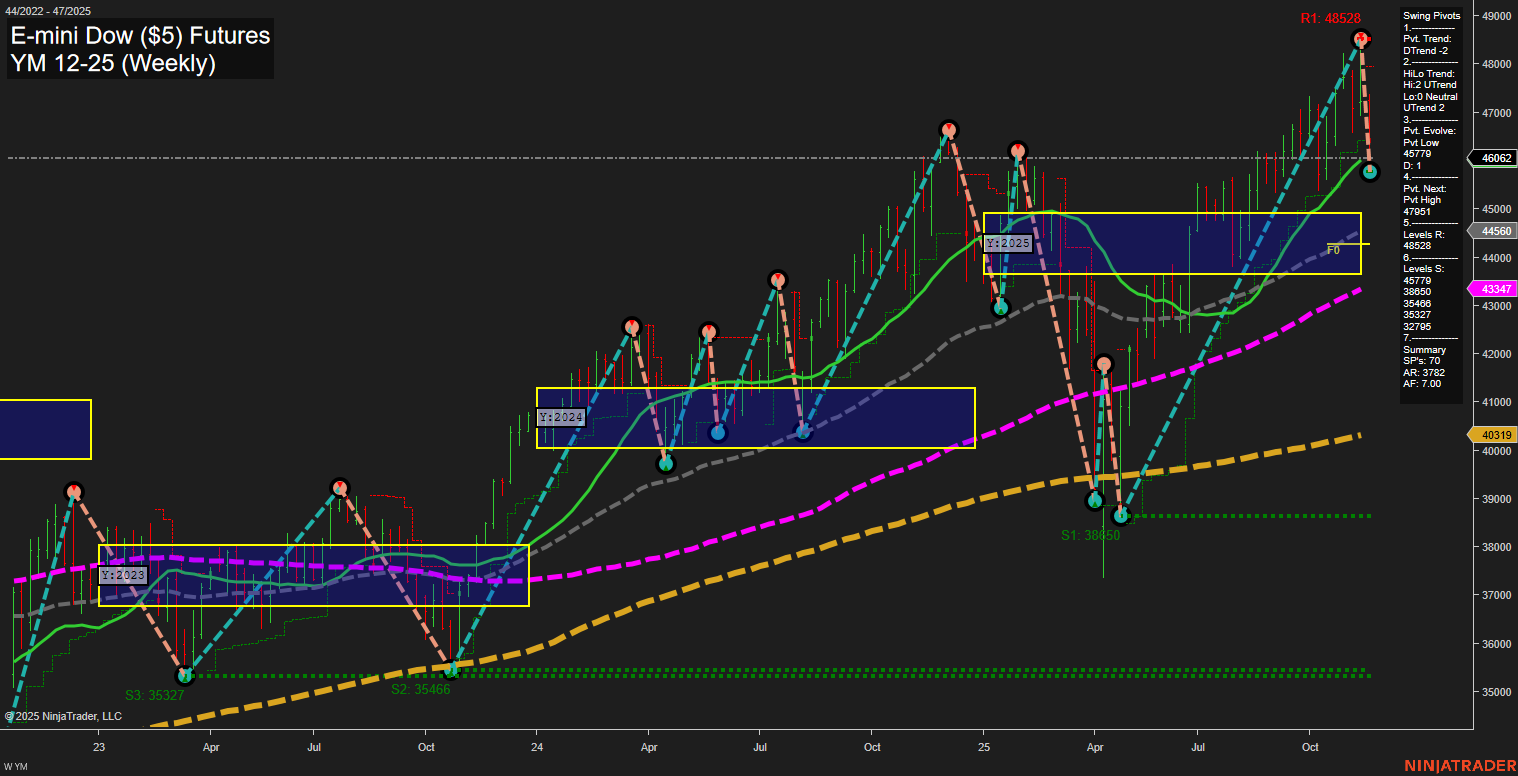Select the Pvt. Trend: line in Swing Pivots
The width and height of the screenshot is (1518, 776).
pos(1427,39)
